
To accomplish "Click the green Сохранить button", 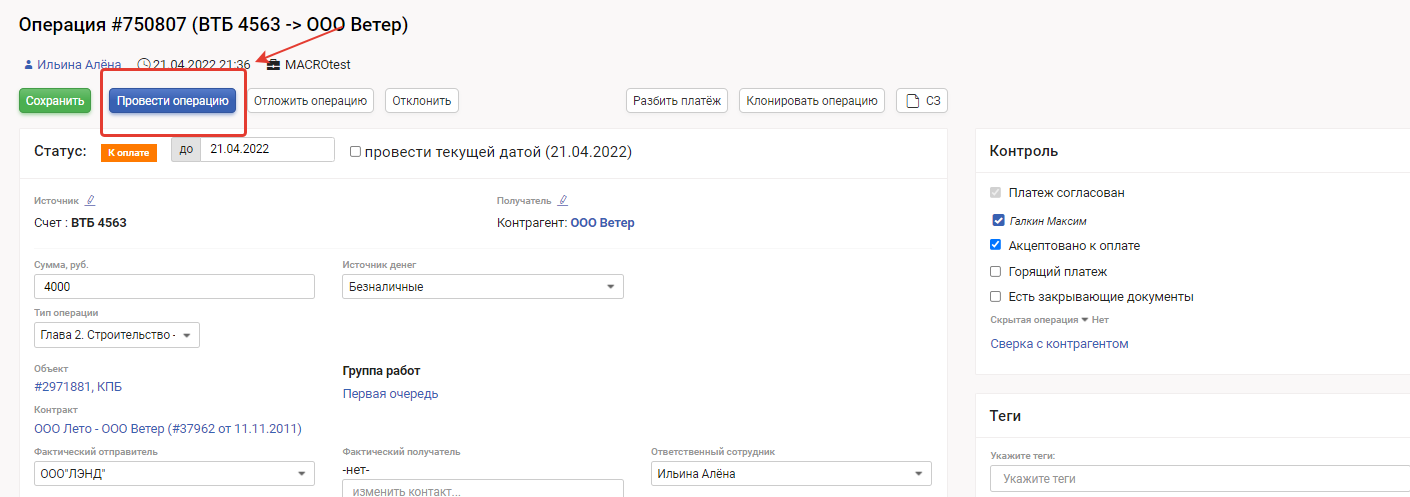I will click(55, 100).
